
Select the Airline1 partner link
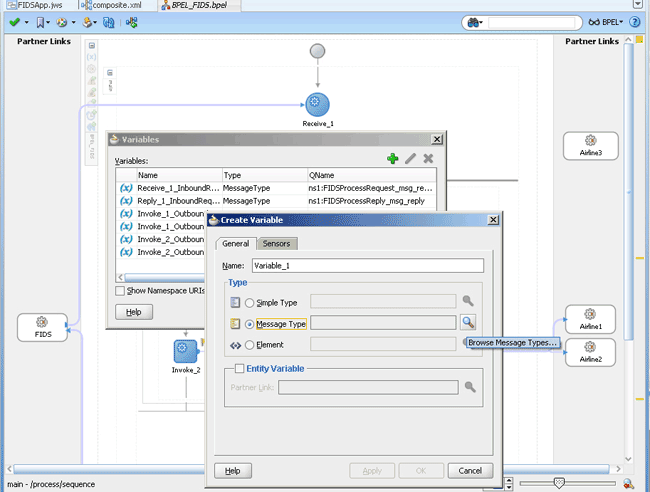coord(590,319)
